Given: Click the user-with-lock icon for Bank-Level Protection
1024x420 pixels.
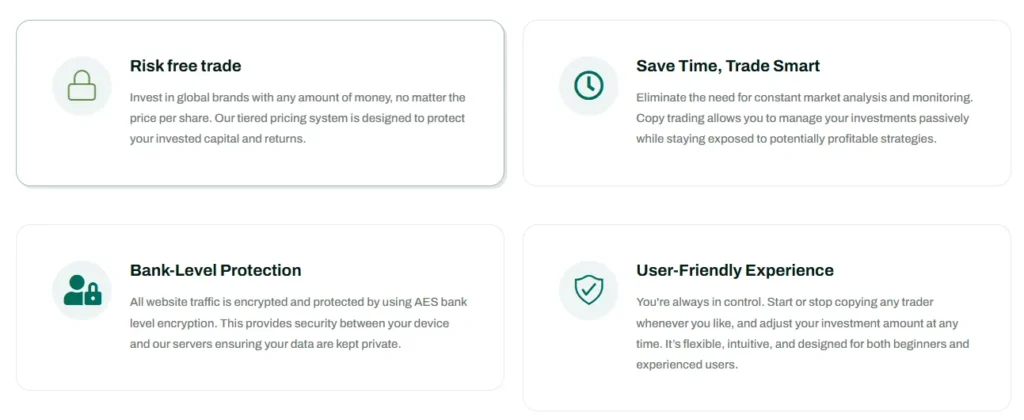Looking at the screenshot, I should pyautogui.click(x=82, y=290).
